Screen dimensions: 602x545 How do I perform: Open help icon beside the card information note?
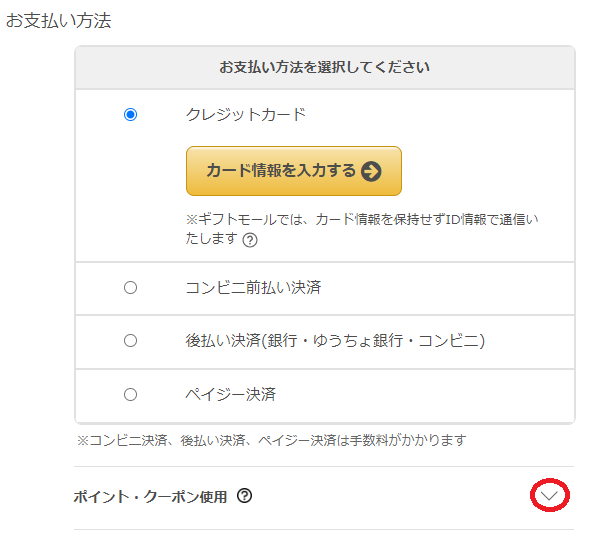250,240
